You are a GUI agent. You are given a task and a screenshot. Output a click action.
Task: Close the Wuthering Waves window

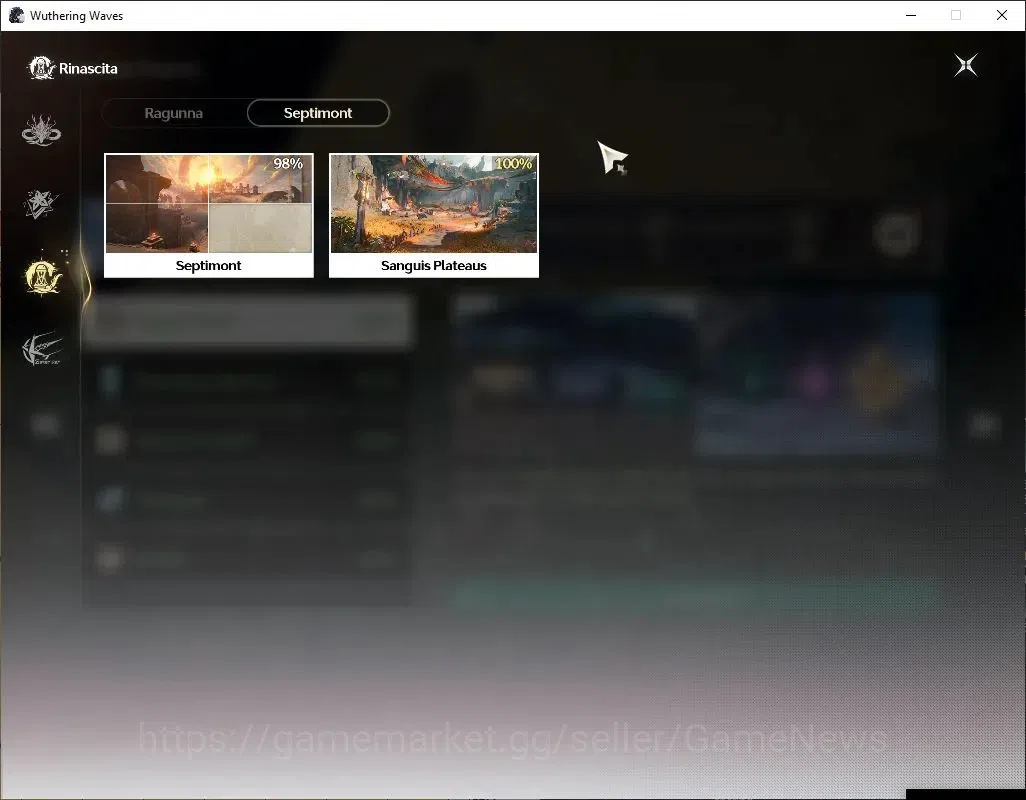[x=1002, y=15]
